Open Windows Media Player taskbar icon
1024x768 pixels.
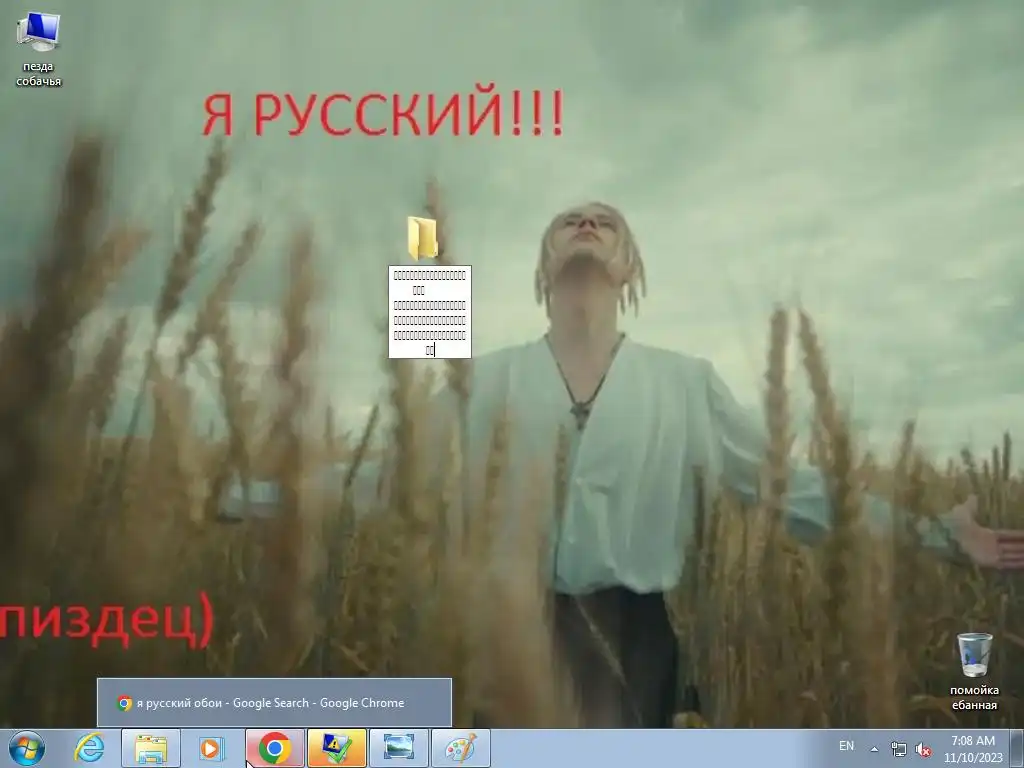pos(211,748)
